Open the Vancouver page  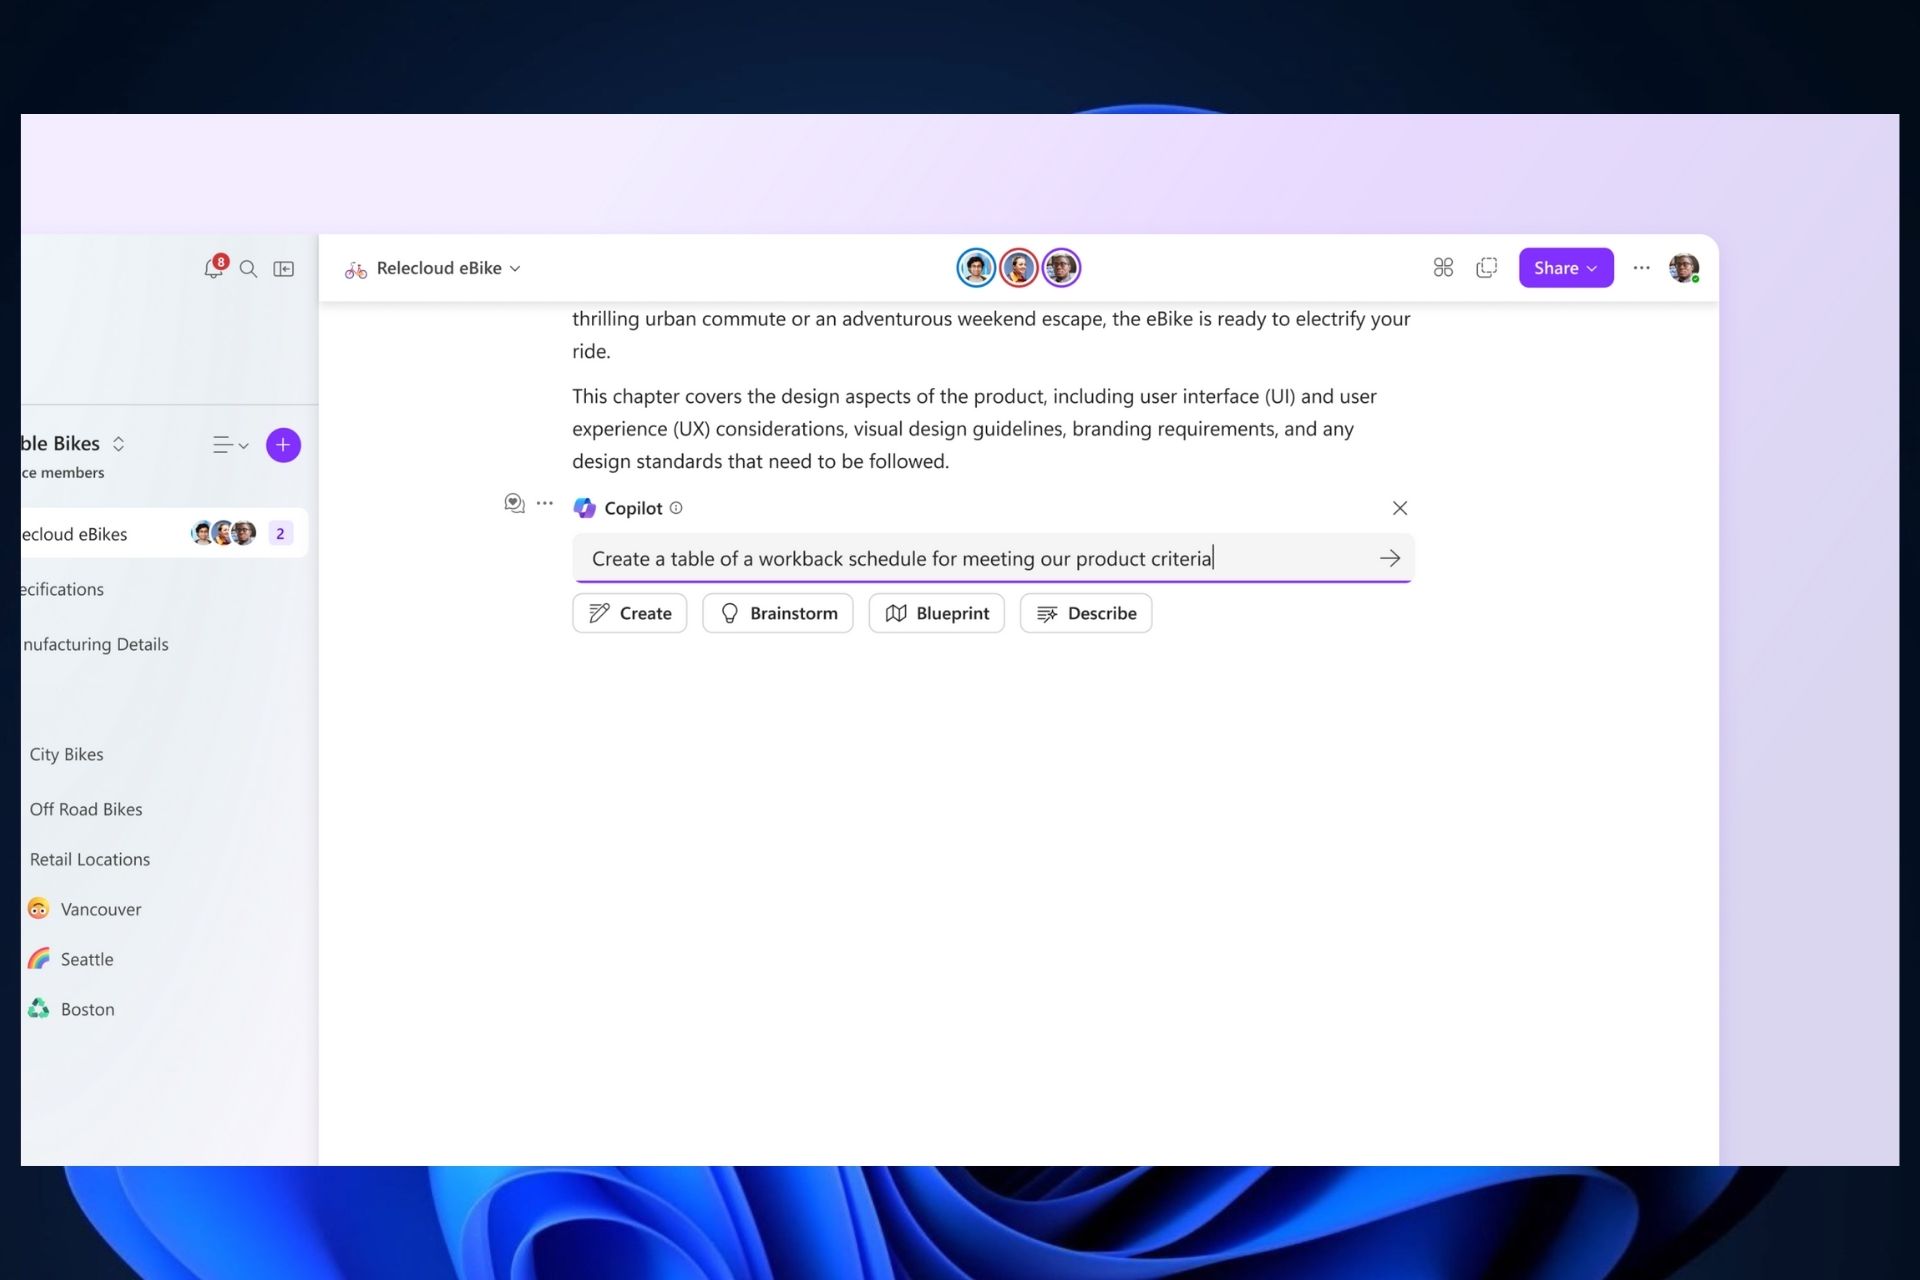coord(101,909)
